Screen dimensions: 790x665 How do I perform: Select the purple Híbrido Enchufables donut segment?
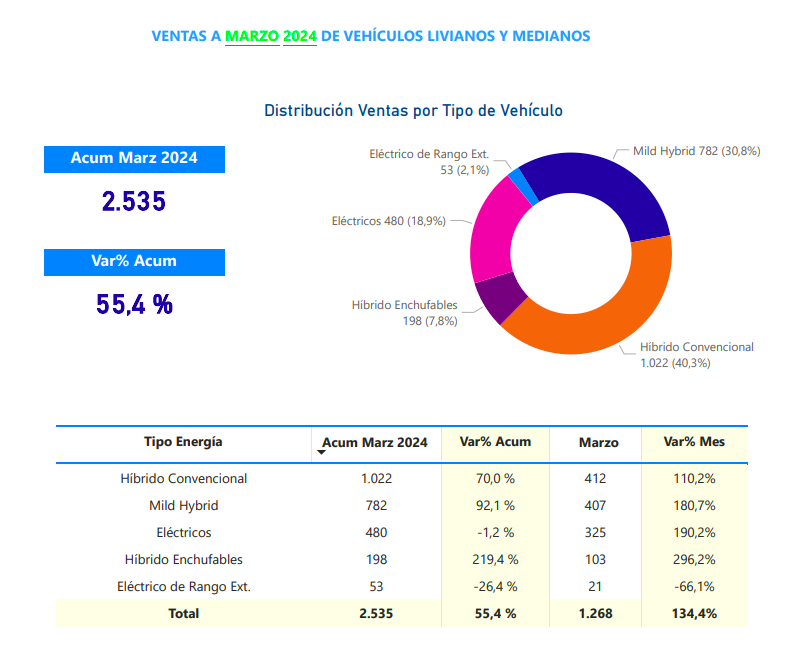(499, 298)
